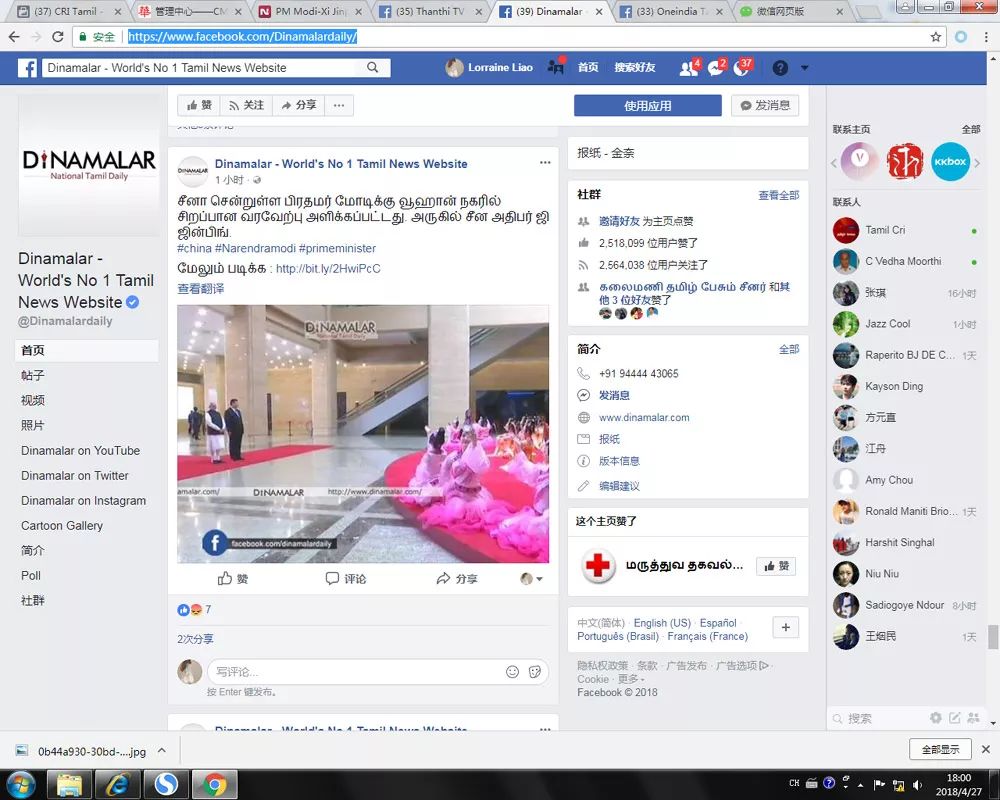The height and width of the screenshot is (800, 1000).
Task: Click 查看全部 in 社群 section
Action: pos(778,195)
